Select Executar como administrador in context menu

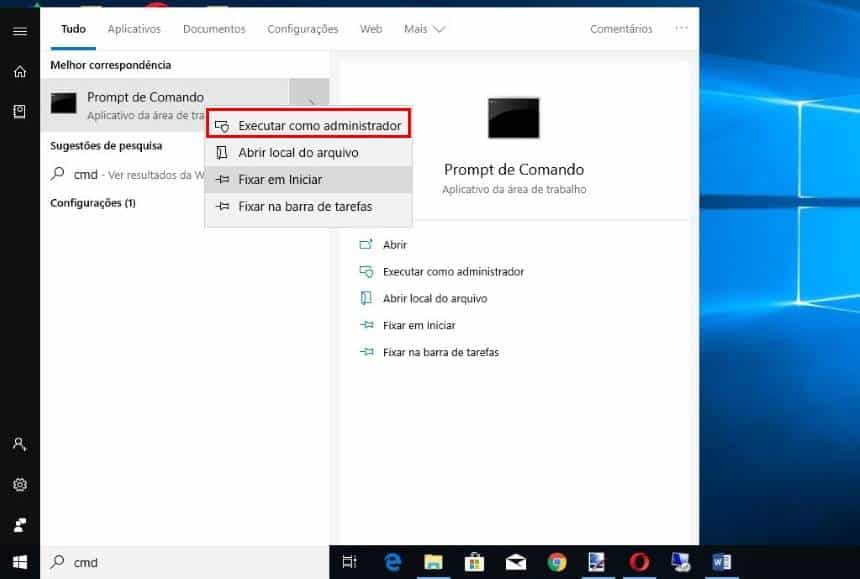pyautogui.click(x=309, y=126)
